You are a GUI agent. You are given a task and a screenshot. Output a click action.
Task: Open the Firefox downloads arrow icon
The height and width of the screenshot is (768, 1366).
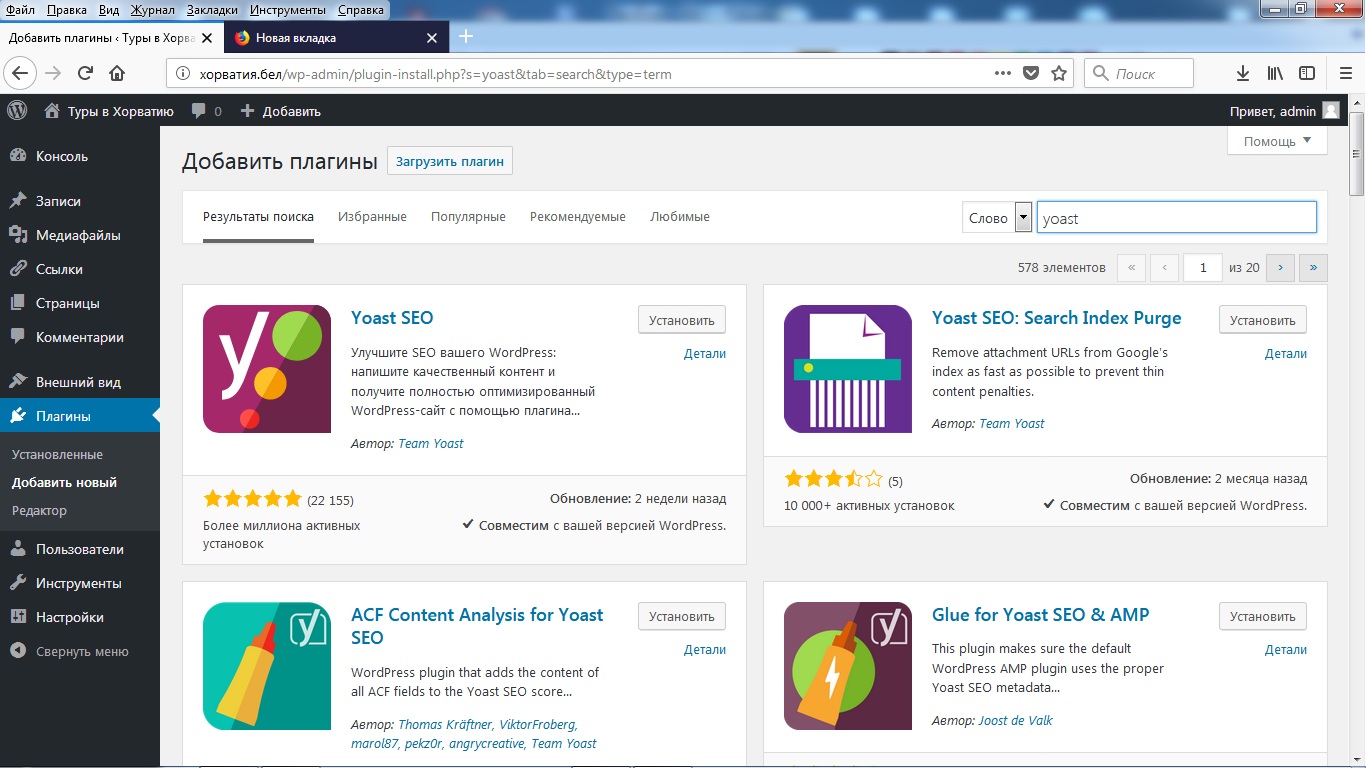point(1243,73)
